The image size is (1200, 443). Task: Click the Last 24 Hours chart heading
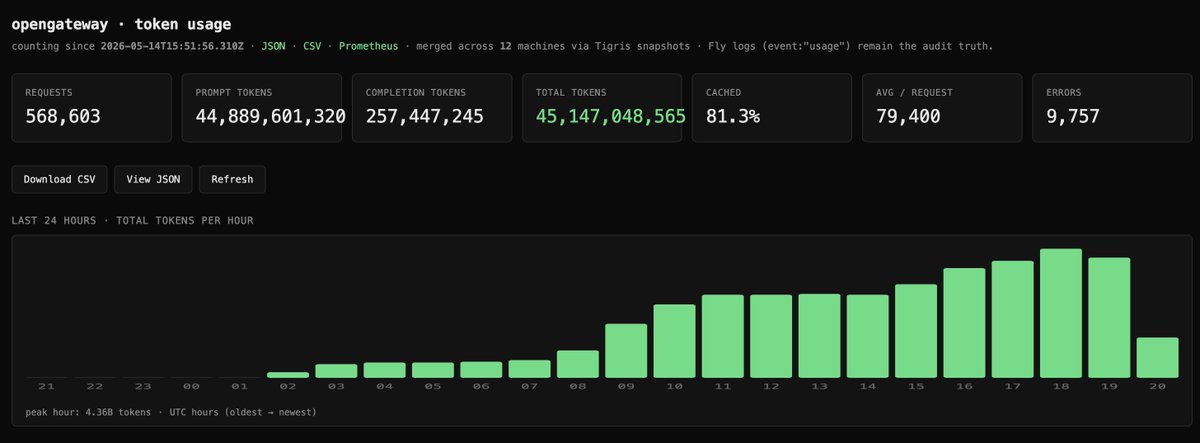pyautogui.click(x=133, y=220)
